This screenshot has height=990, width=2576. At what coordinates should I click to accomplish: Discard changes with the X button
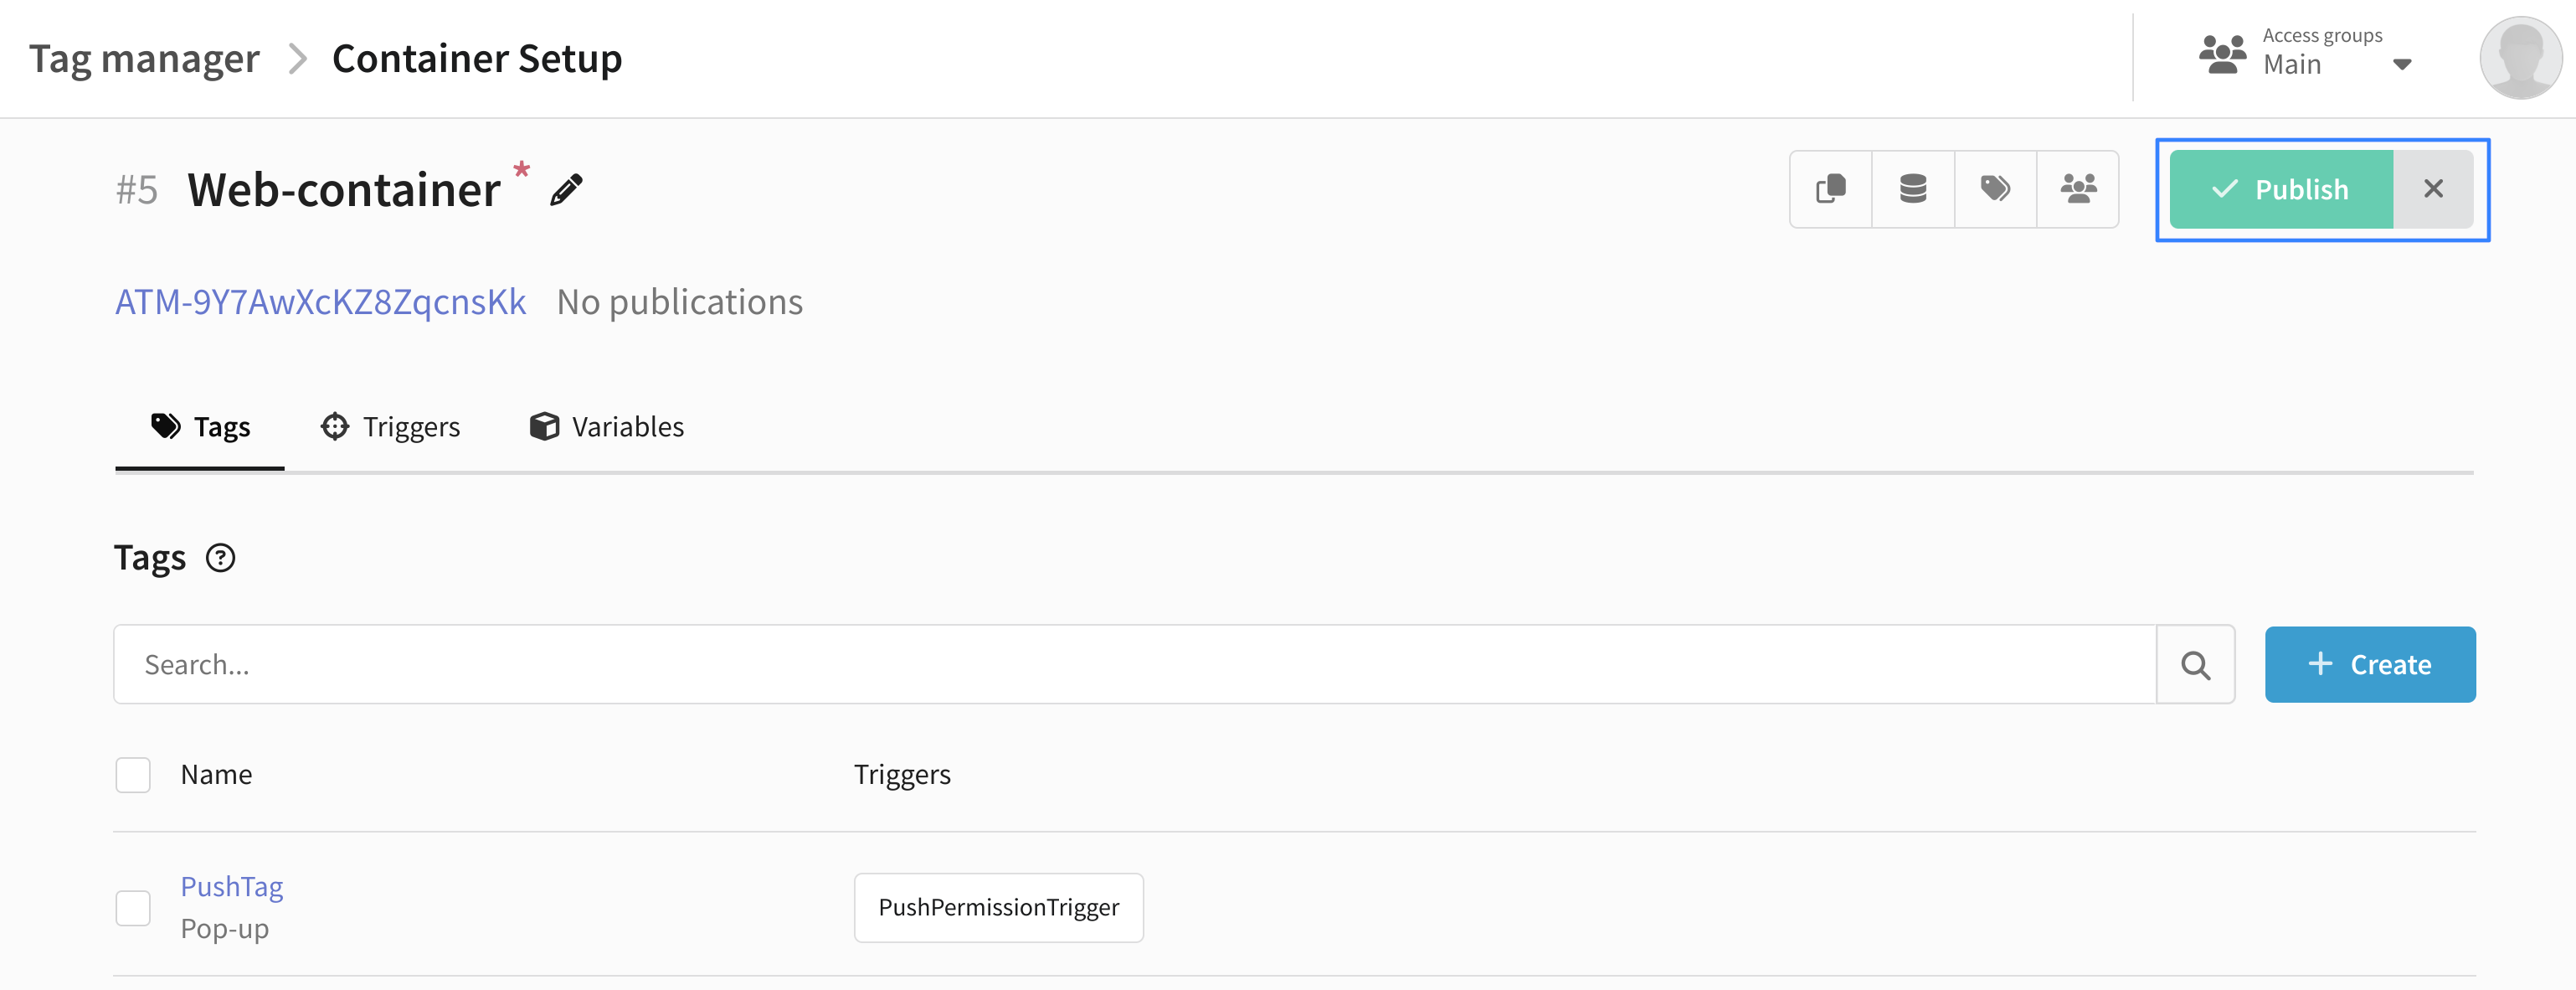click(2433, 189)
